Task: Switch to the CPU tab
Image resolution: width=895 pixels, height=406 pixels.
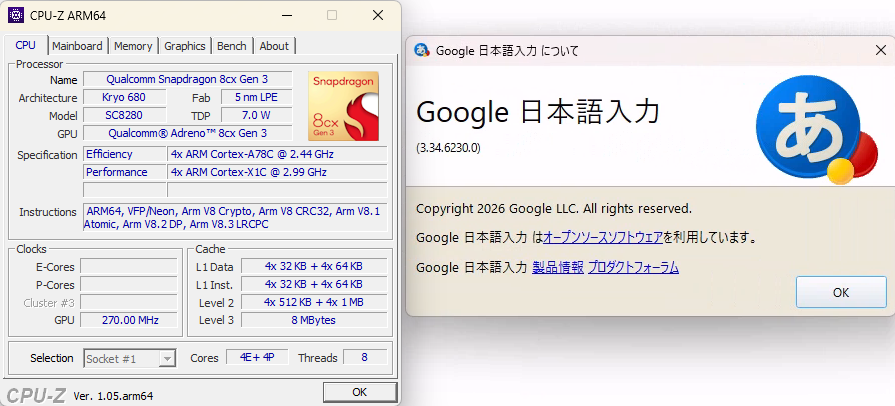Action: 25,46
